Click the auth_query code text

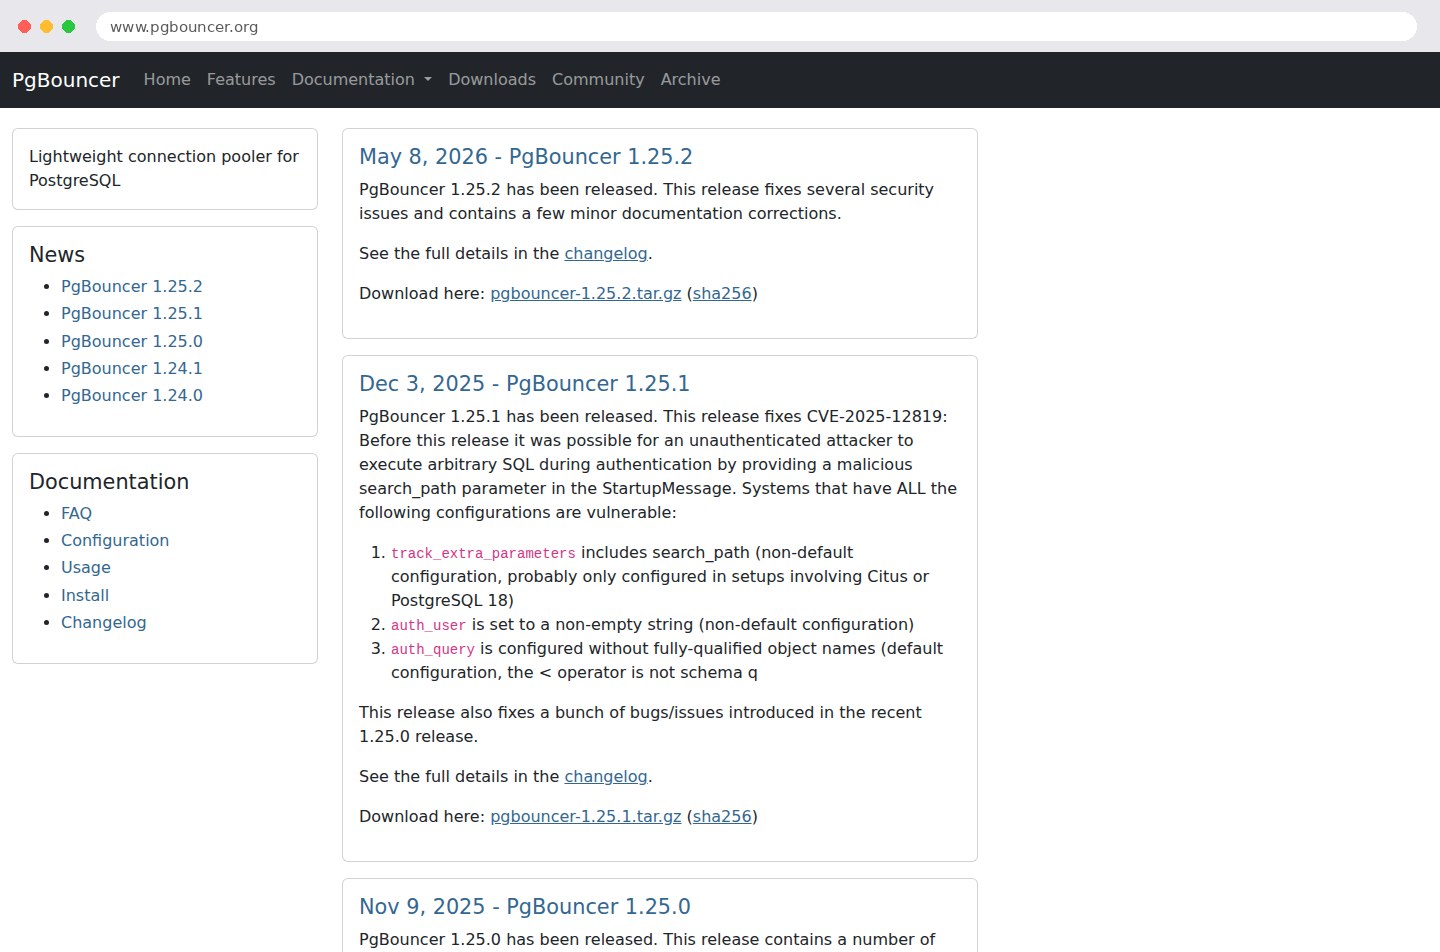[x=433, y=649]
